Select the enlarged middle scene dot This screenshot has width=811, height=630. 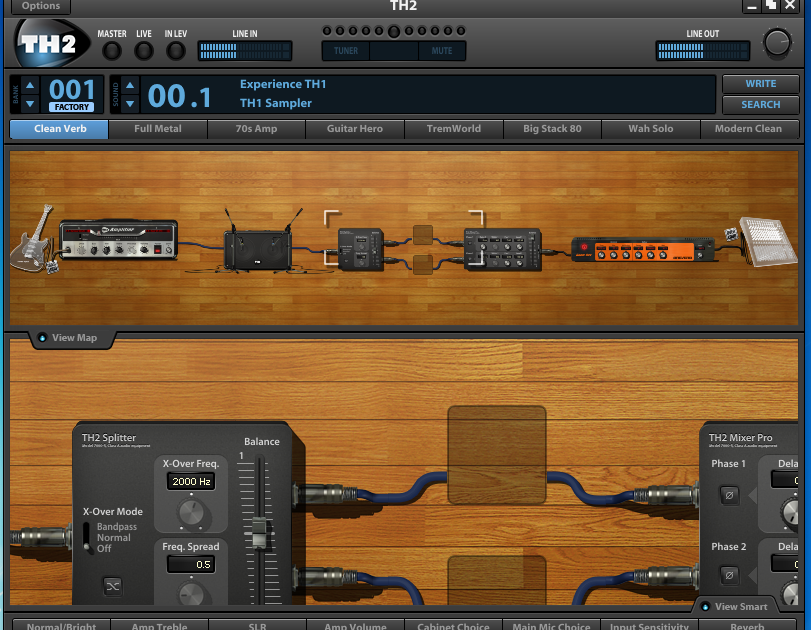(x=394, y=32)
